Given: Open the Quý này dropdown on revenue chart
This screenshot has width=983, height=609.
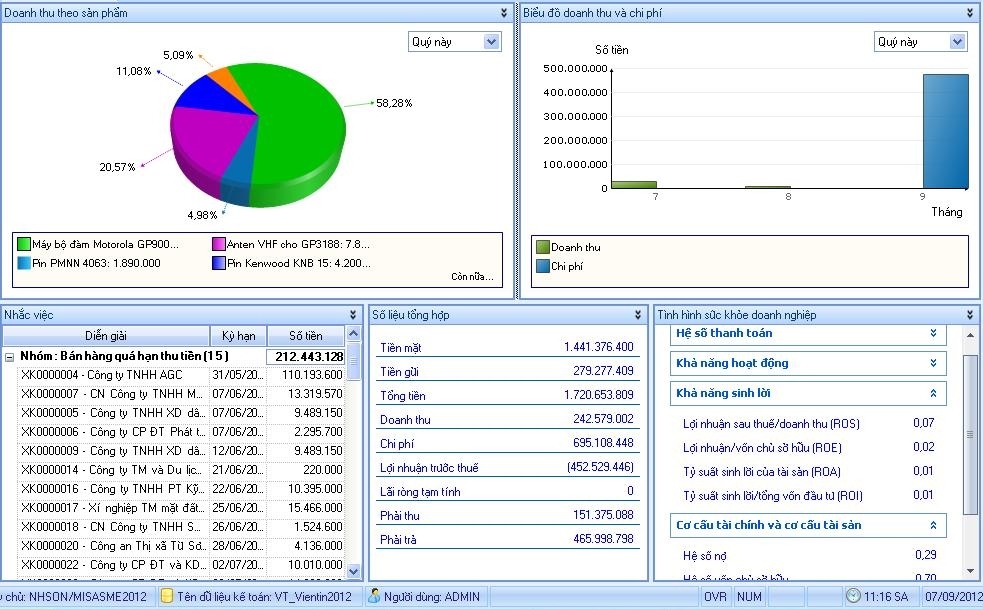Looking at the screenshot, I should pyautogui.click(x=957, y=42).
